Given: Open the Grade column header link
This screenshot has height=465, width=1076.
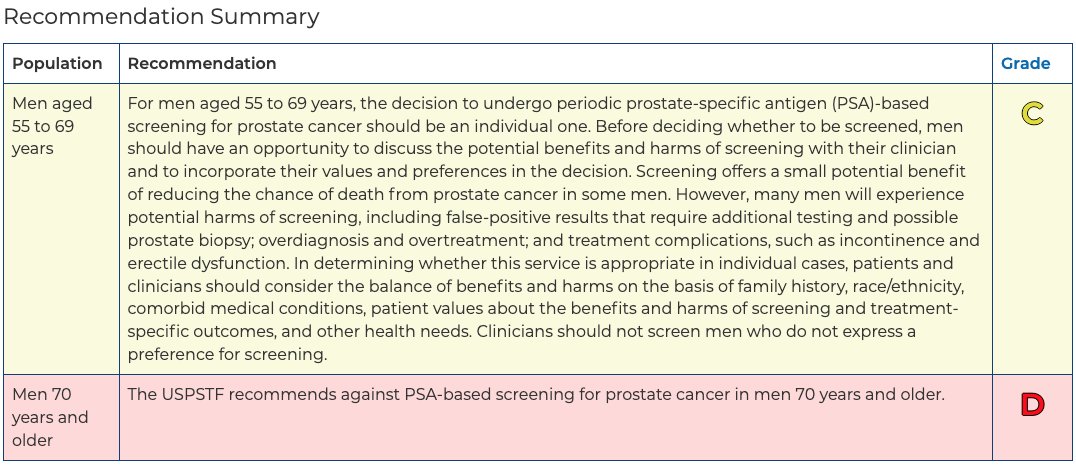Looking at the screenshot, I should click(x=1025, y=64).
